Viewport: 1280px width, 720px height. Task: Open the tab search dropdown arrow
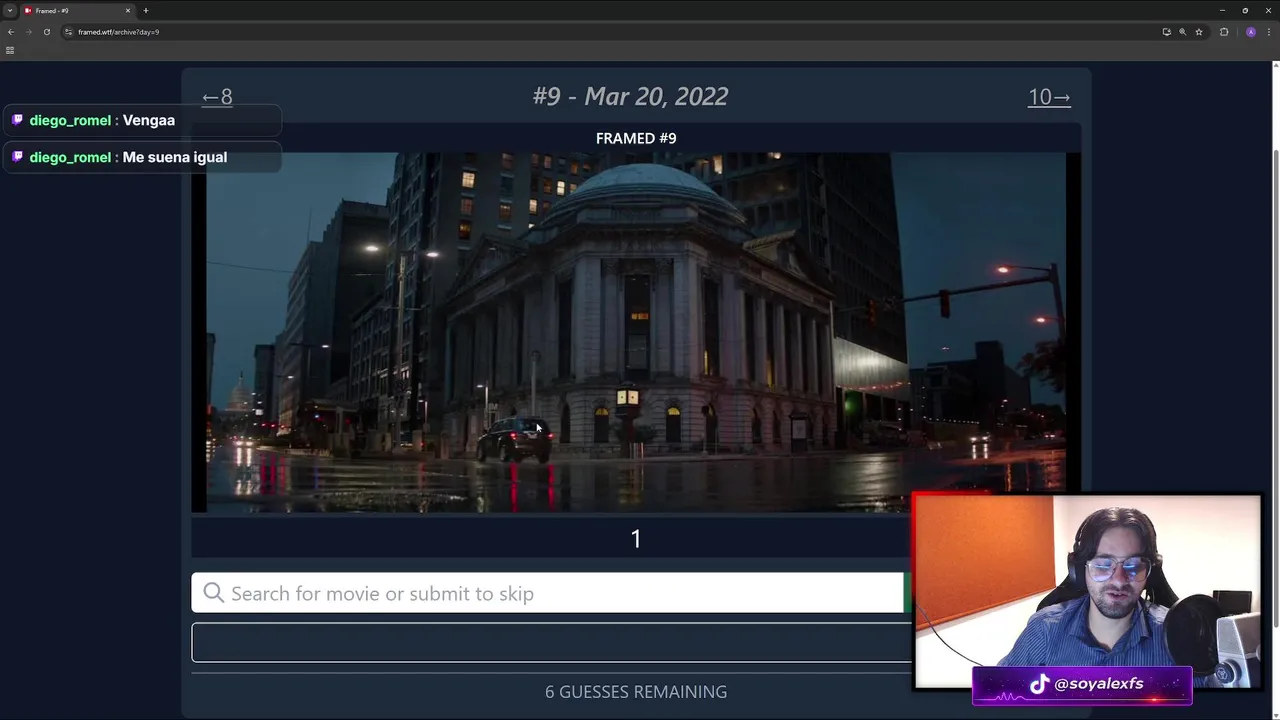click(10, 10)
